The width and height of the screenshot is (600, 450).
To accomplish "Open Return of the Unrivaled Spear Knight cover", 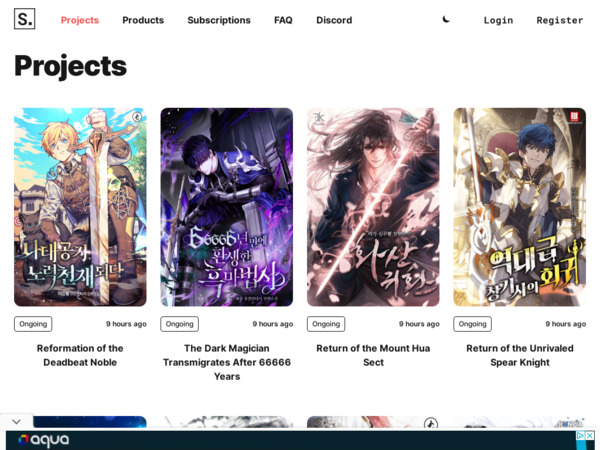I will click(x=520, y=207).
